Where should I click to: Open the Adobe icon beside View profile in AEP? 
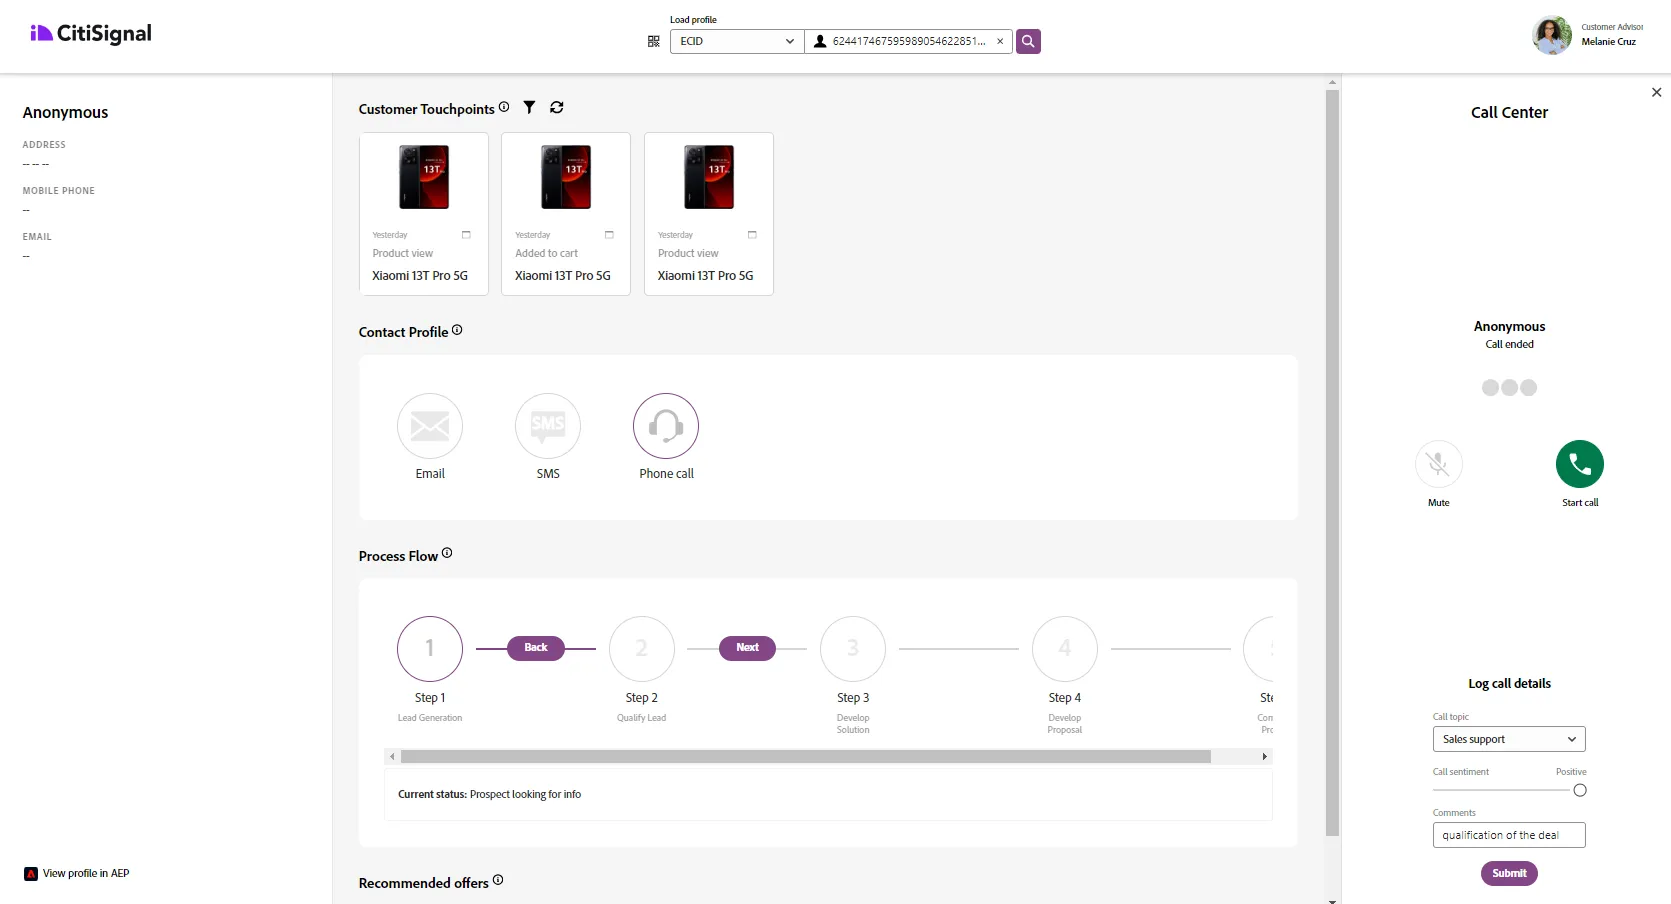[x=31, y=874]
